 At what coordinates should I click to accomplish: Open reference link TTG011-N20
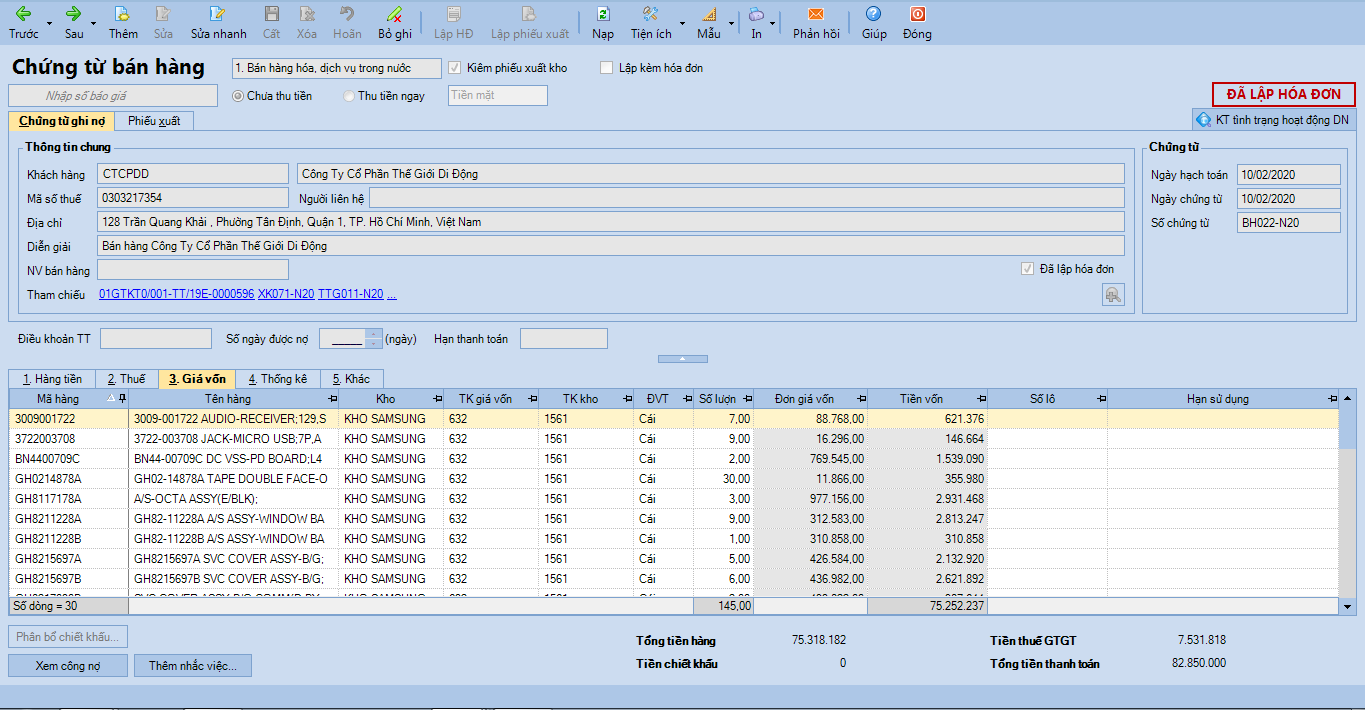tap(350, 294)
